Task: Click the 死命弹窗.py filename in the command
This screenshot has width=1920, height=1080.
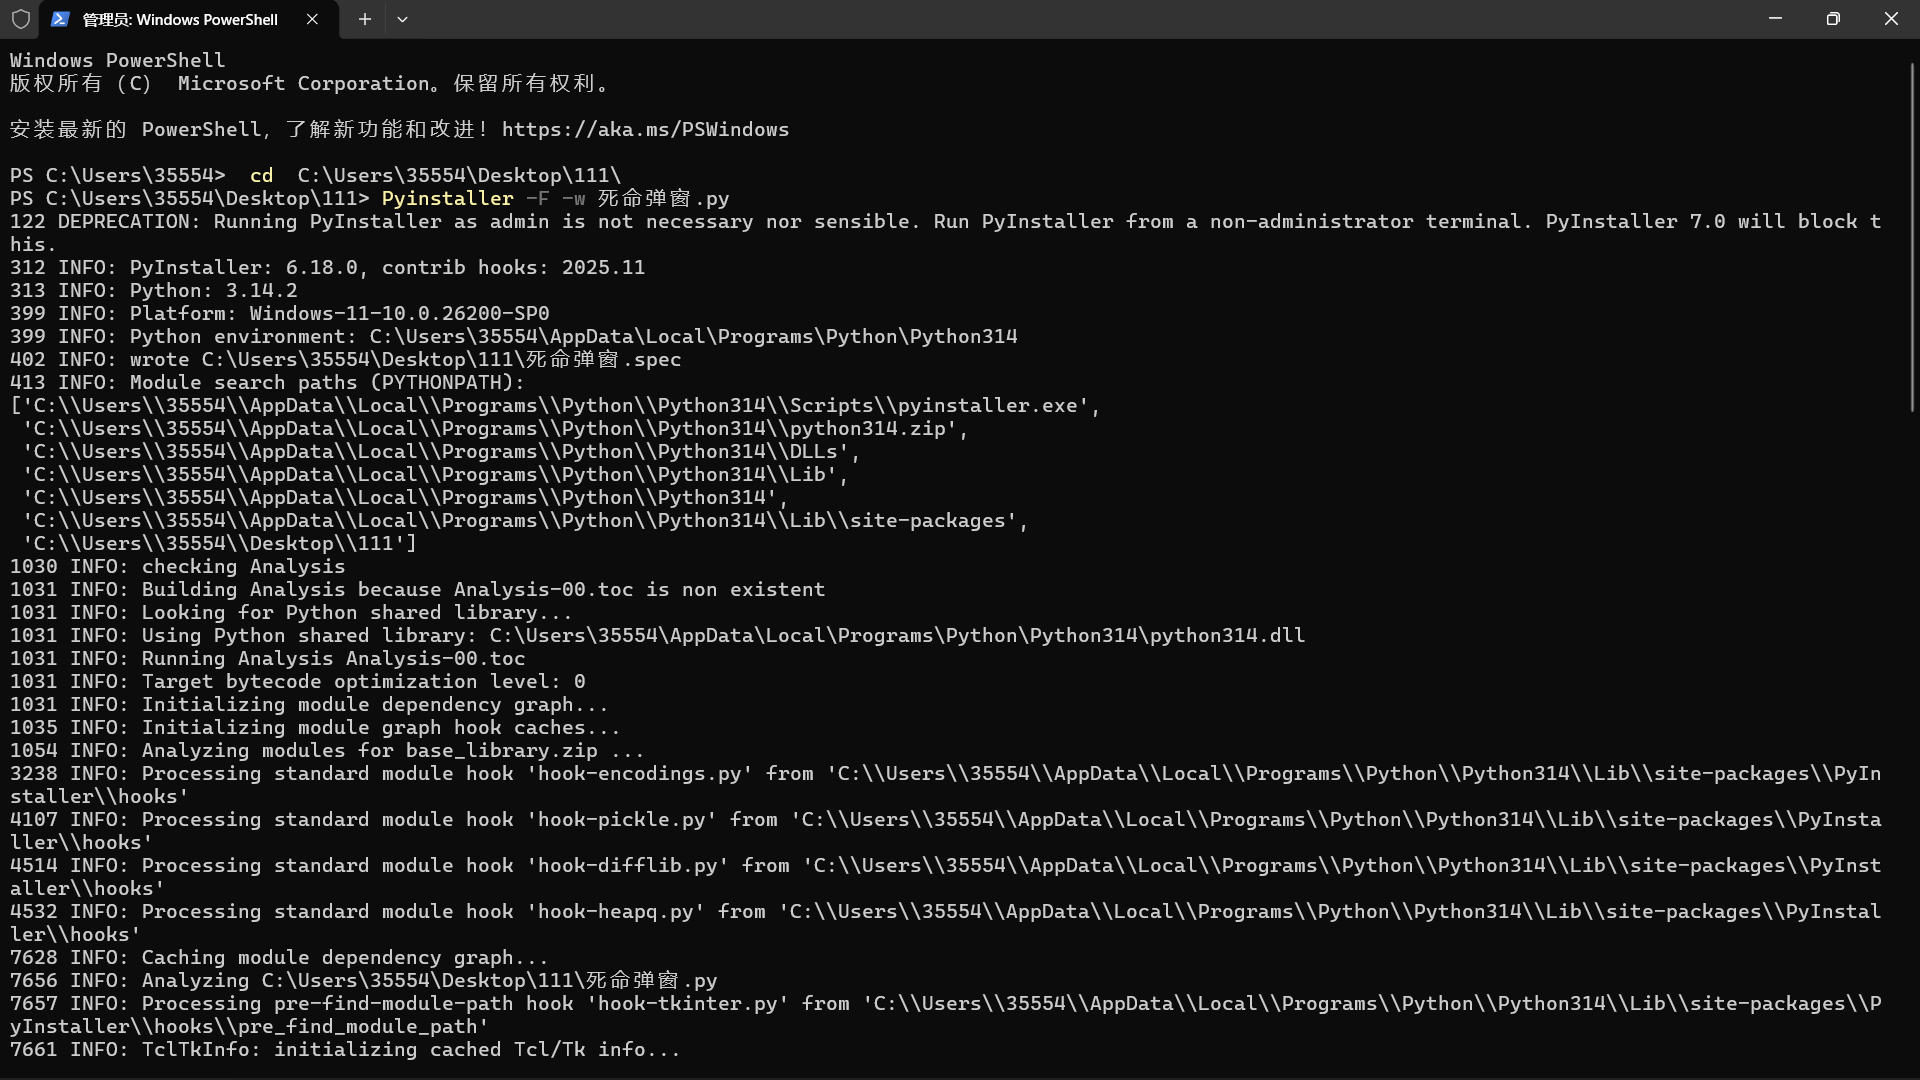Action: pyautogui.click(x=661, y=198)
